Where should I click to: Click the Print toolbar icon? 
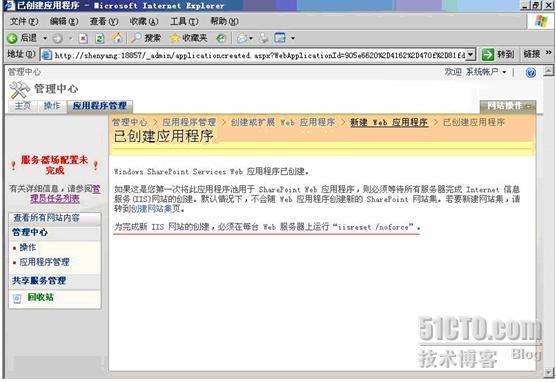tap(263, 38)
